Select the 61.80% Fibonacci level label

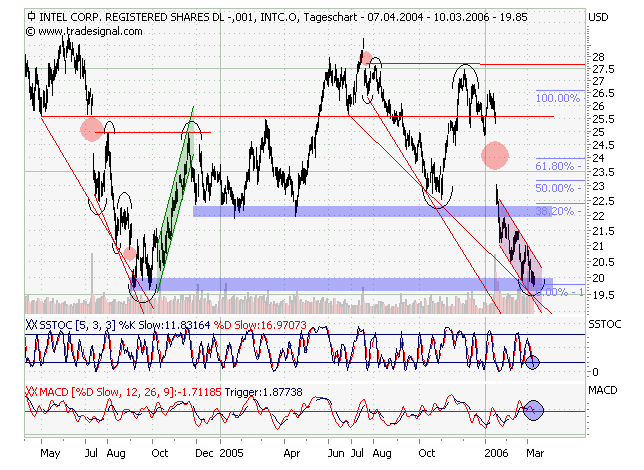[x=557, y=165]
